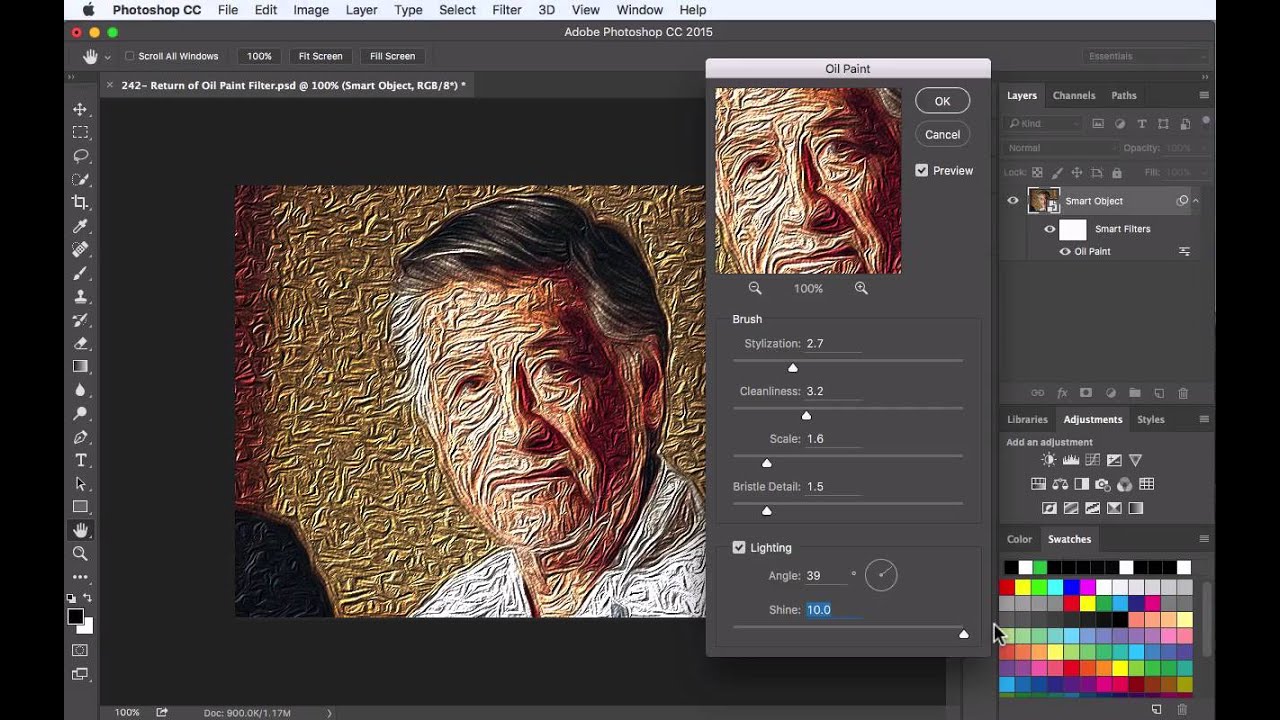Enable Scroll All Windows checkbox

(x=130, y=56)
